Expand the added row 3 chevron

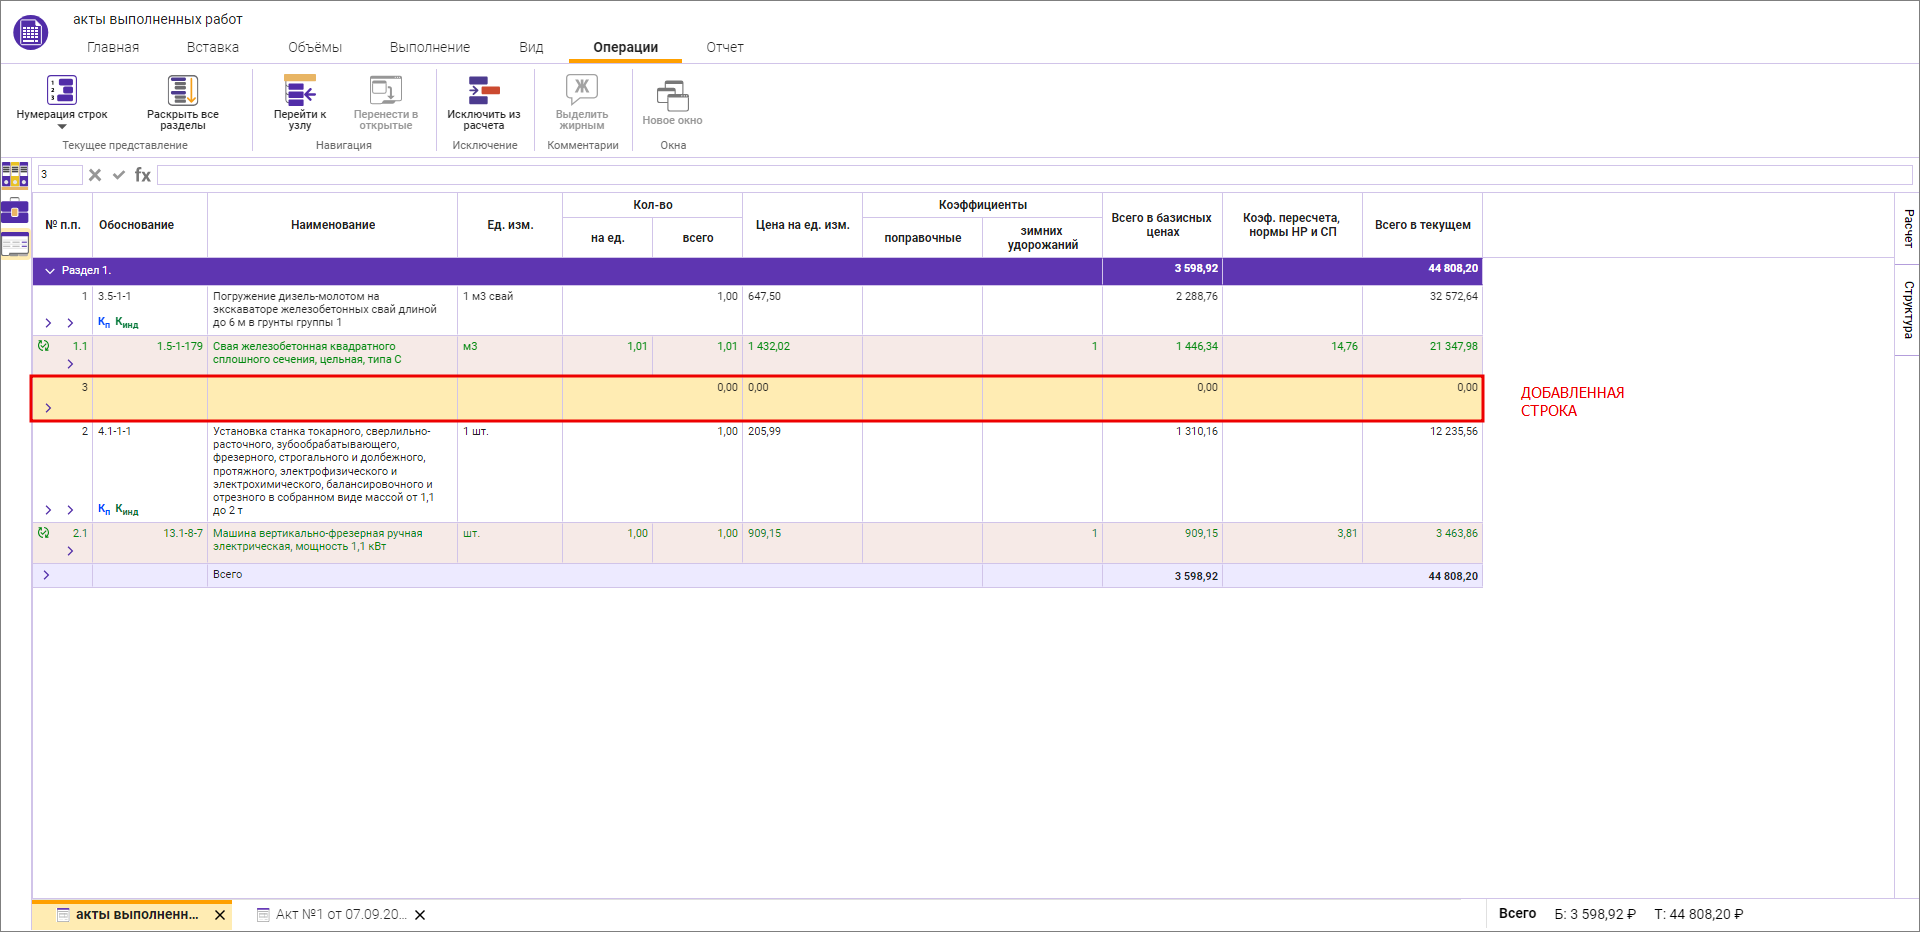[48, 408]
